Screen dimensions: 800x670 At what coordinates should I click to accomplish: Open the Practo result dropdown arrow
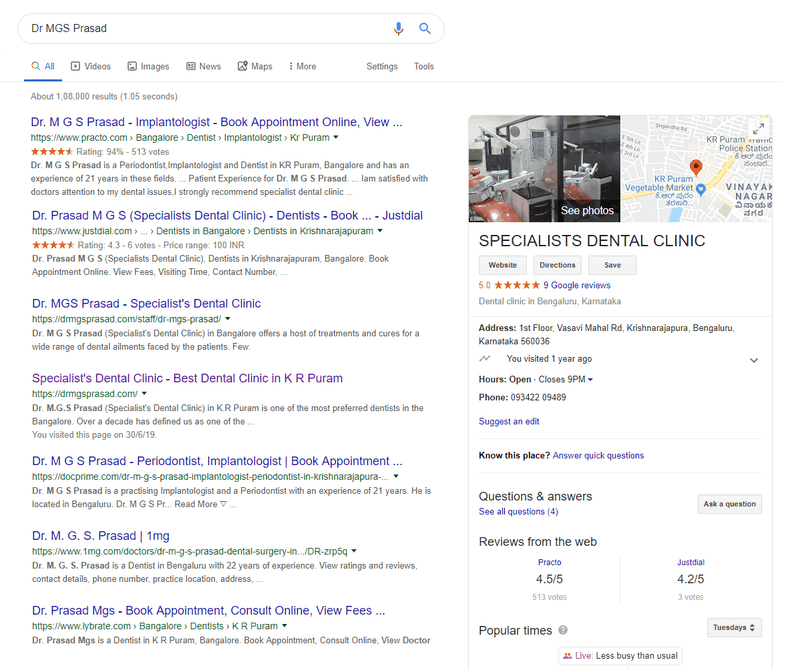click(x=336, y=137)
